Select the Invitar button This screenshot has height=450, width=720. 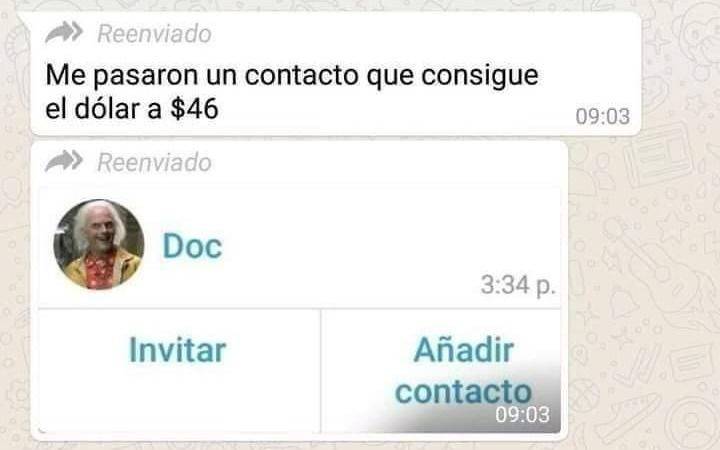pyautogui.click(x=178, y=350)
